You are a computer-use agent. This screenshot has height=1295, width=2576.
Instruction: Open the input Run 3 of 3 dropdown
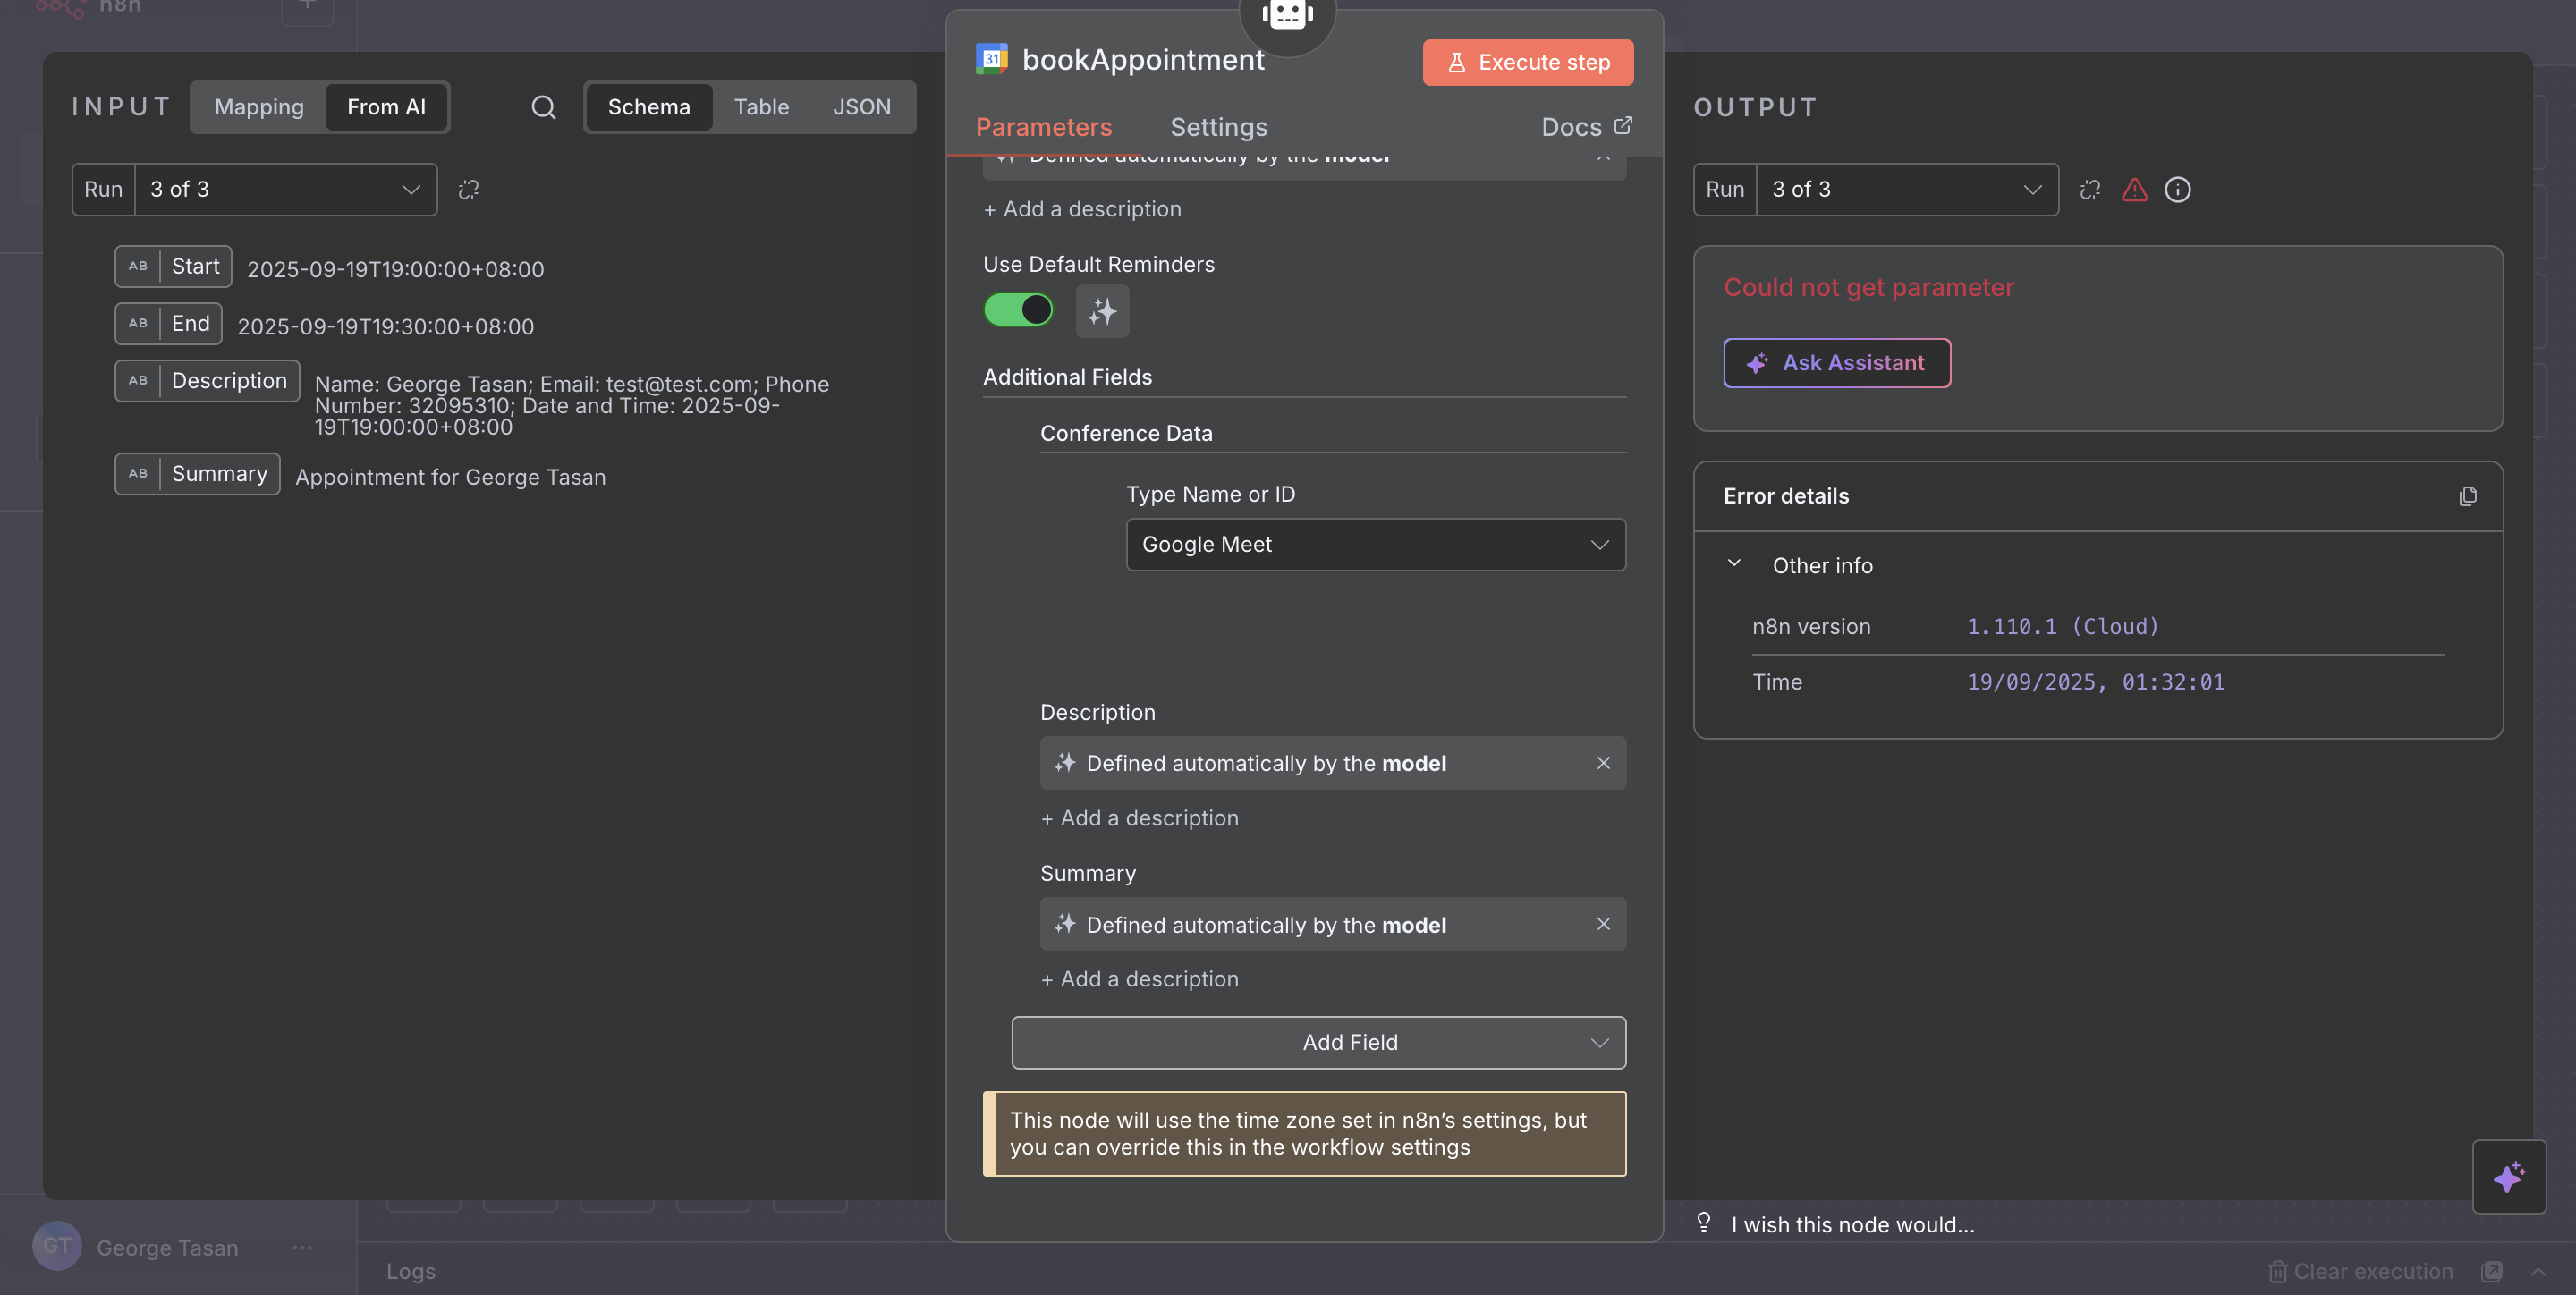tap(285, 189)
